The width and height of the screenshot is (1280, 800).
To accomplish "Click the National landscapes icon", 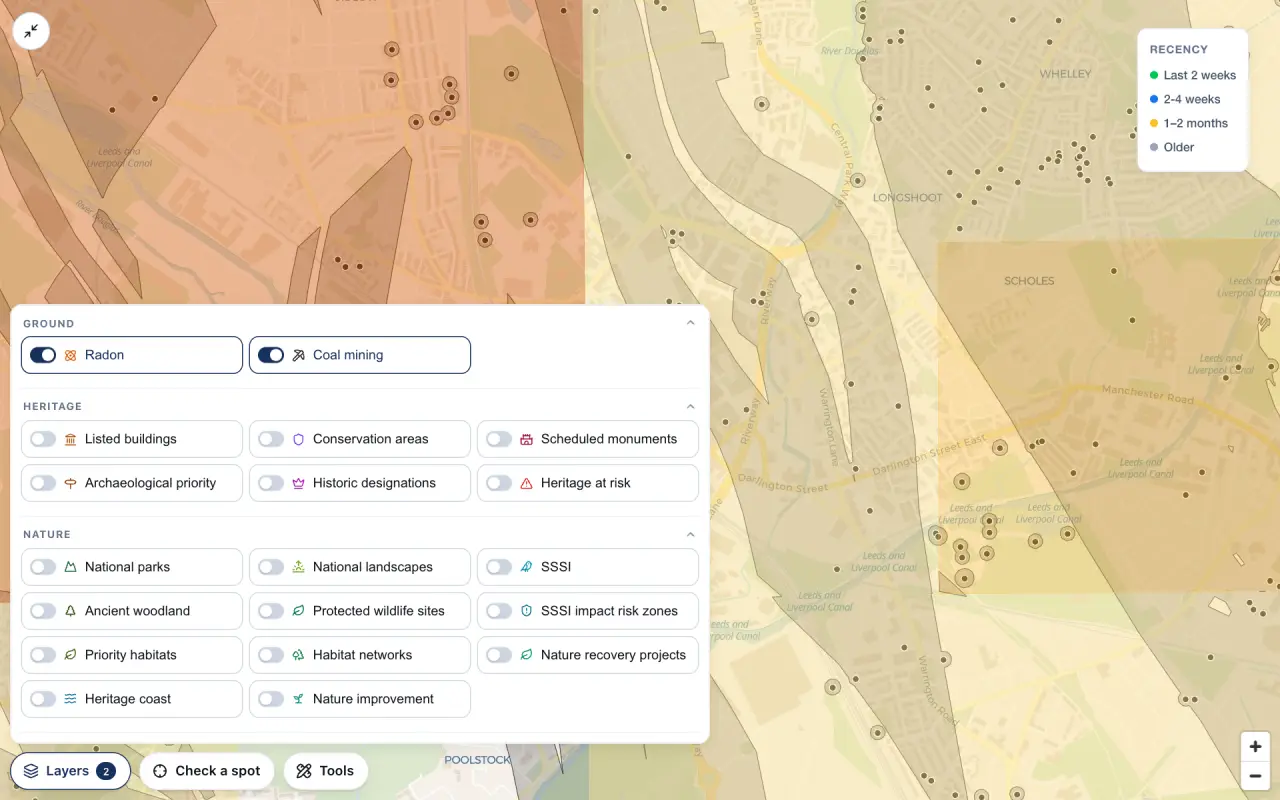I will pyautogui.click(x=298, y=567).
